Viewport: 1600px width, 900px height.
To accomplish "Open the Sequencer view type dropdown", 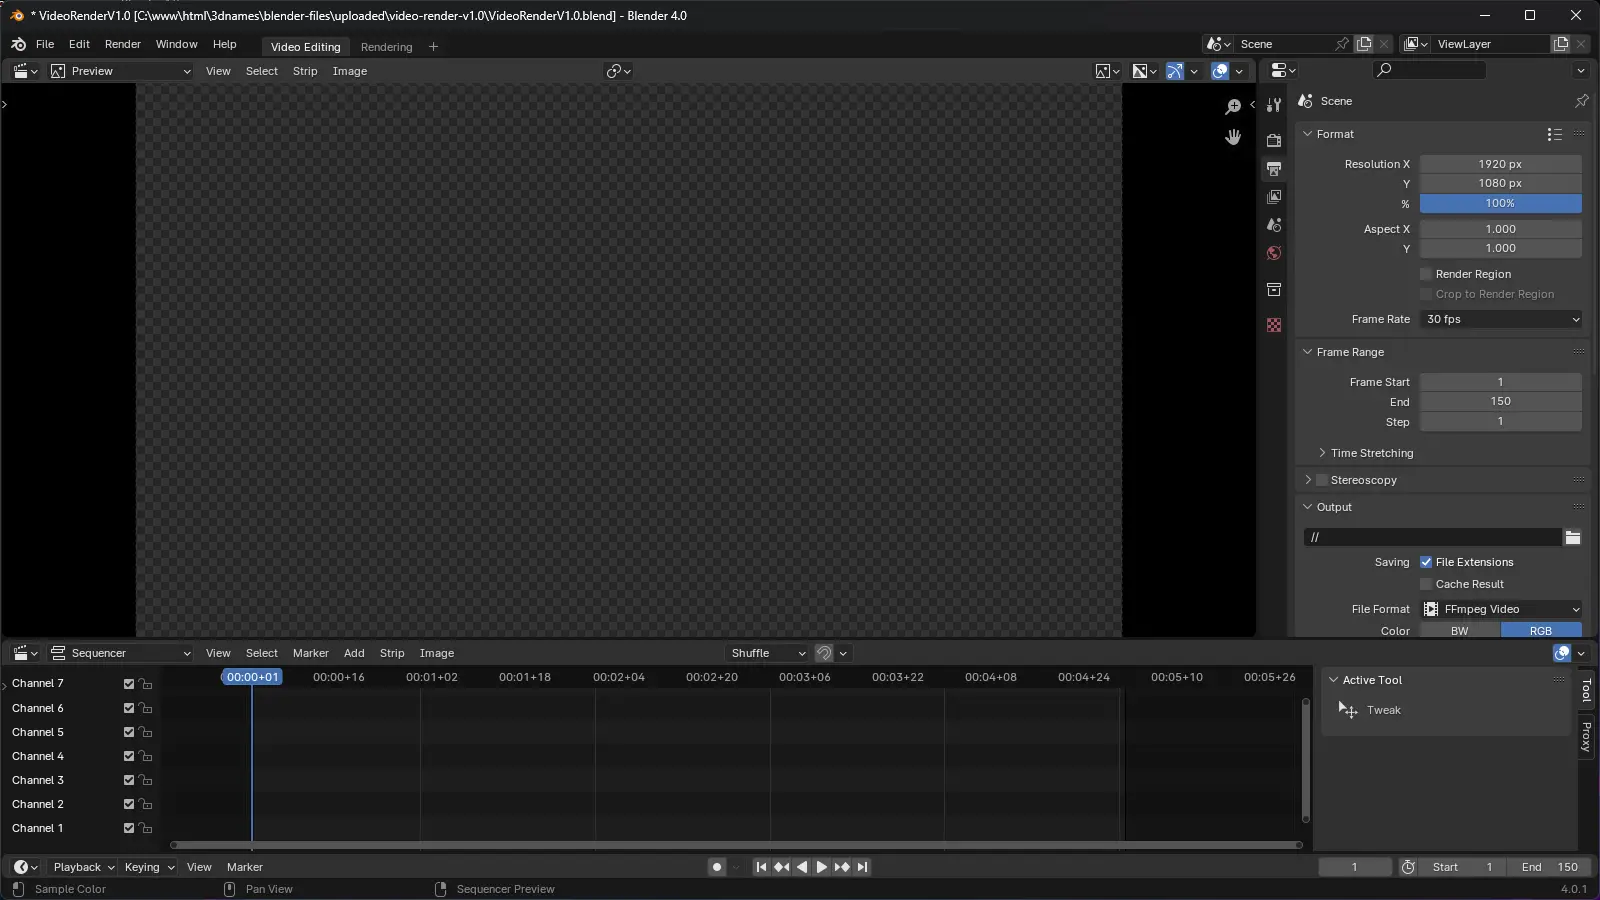I will pyautogui.click(x=120, y=653).
